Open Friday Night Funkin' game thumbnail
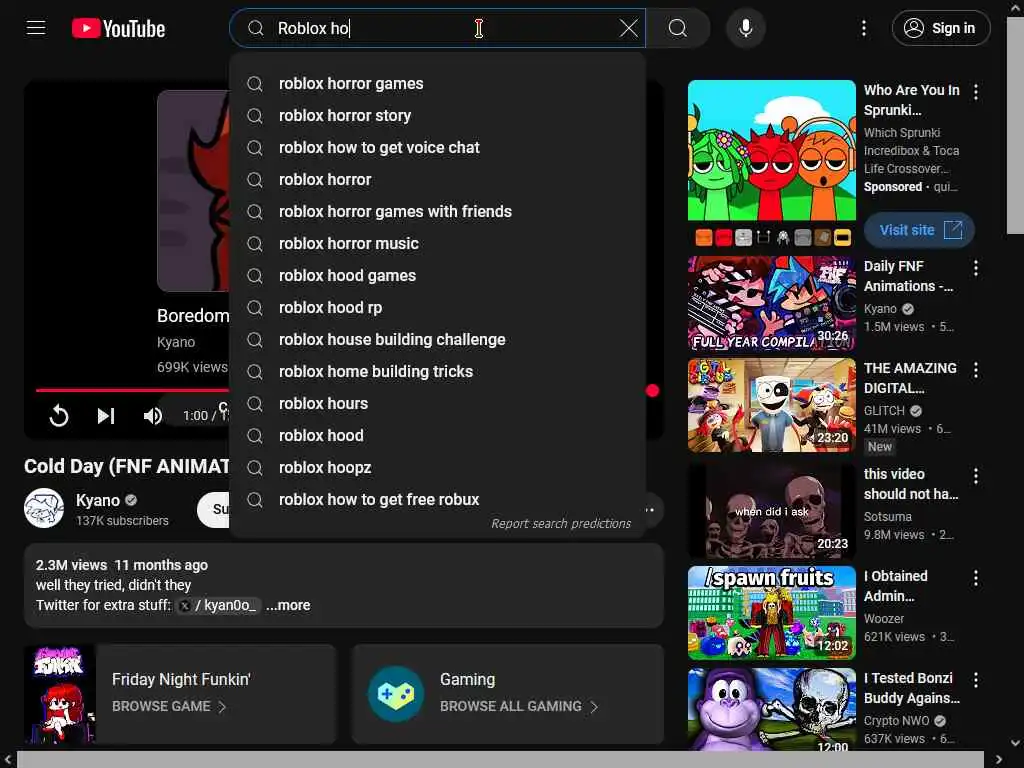 tap(60, 694)
